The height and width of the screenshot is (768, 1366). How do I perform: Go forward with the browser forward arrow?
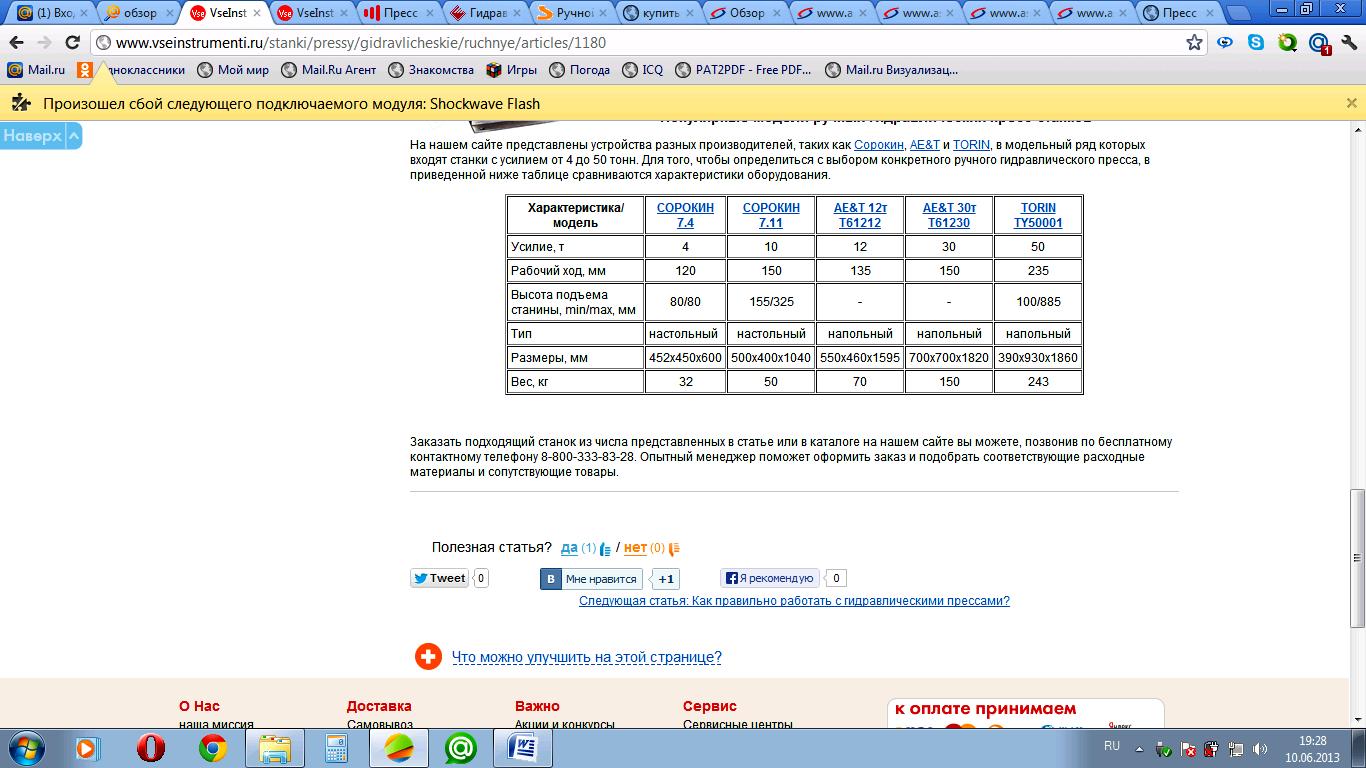click(x=44, y=43)
